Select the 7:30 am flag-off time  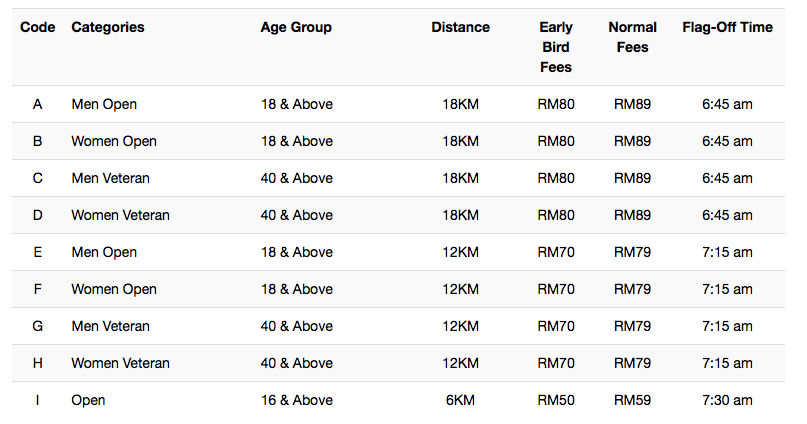pyautogui.click(x=727, y=401)
